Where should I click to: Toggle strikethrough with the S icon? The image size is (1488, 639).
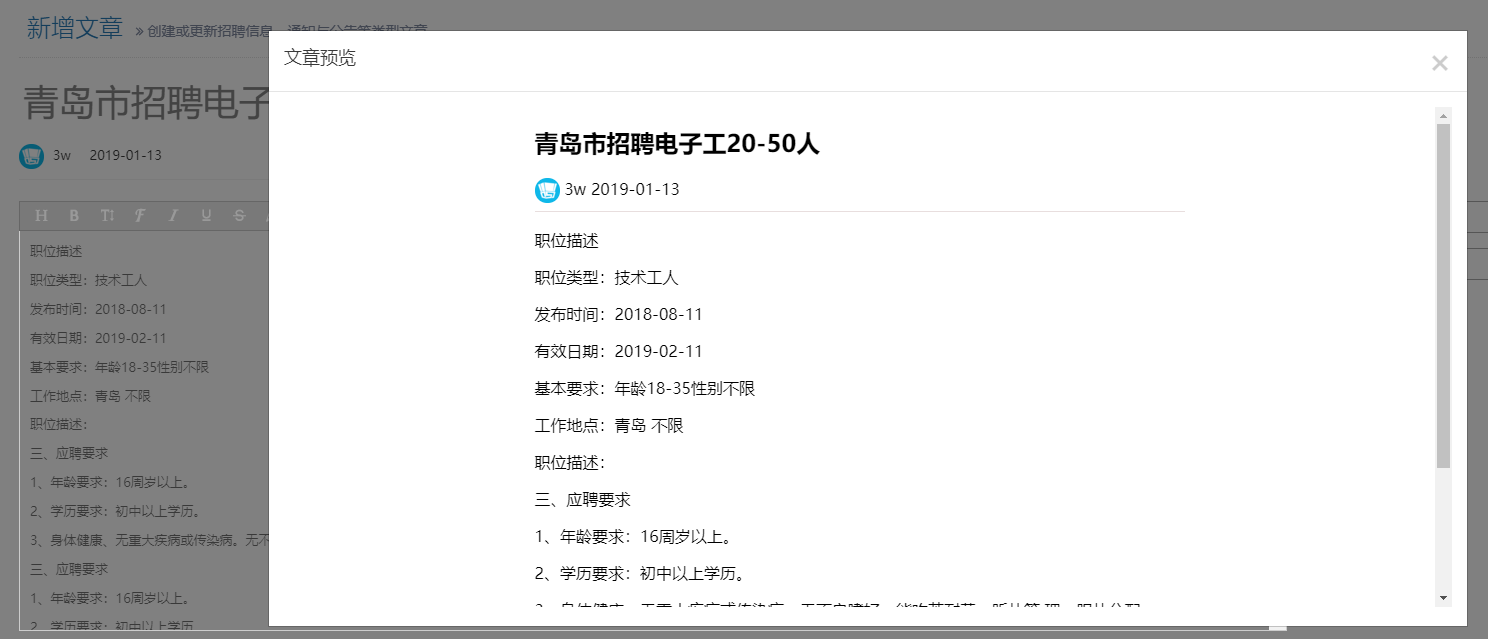click(x=237, y=215)
